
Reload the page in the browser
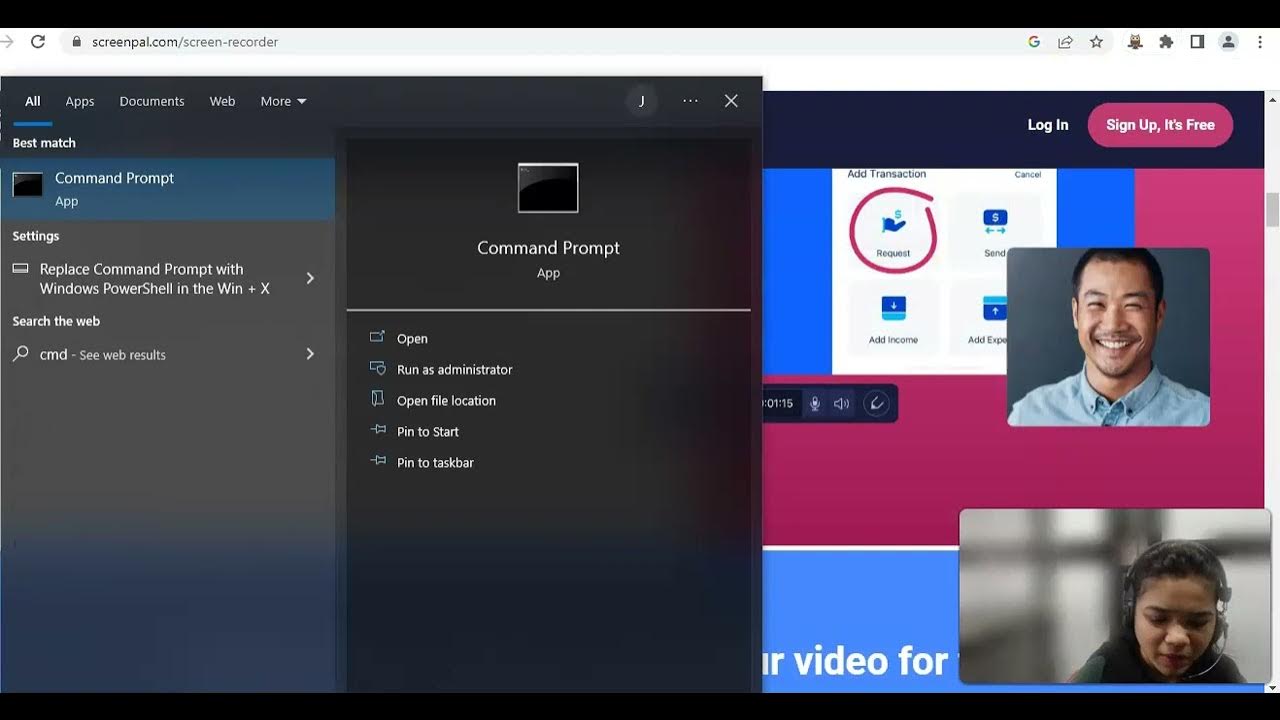(38, 42)
